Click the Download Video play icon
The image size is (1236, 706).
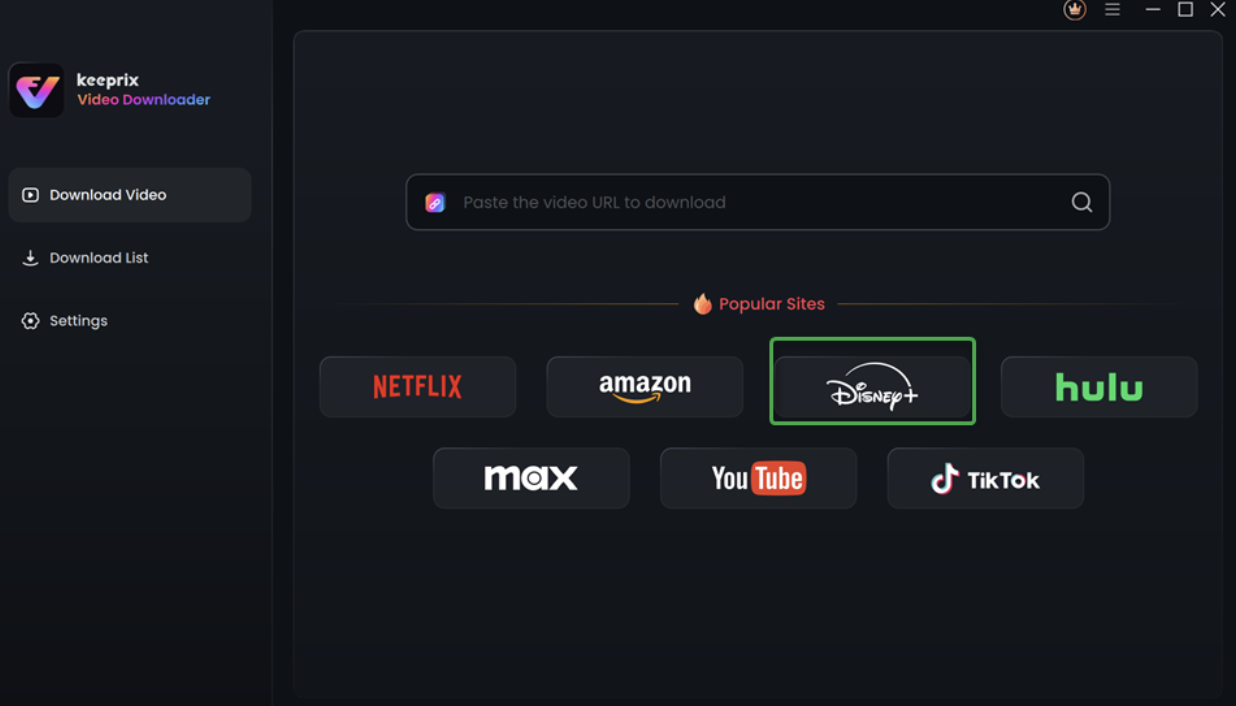(31, 195)
